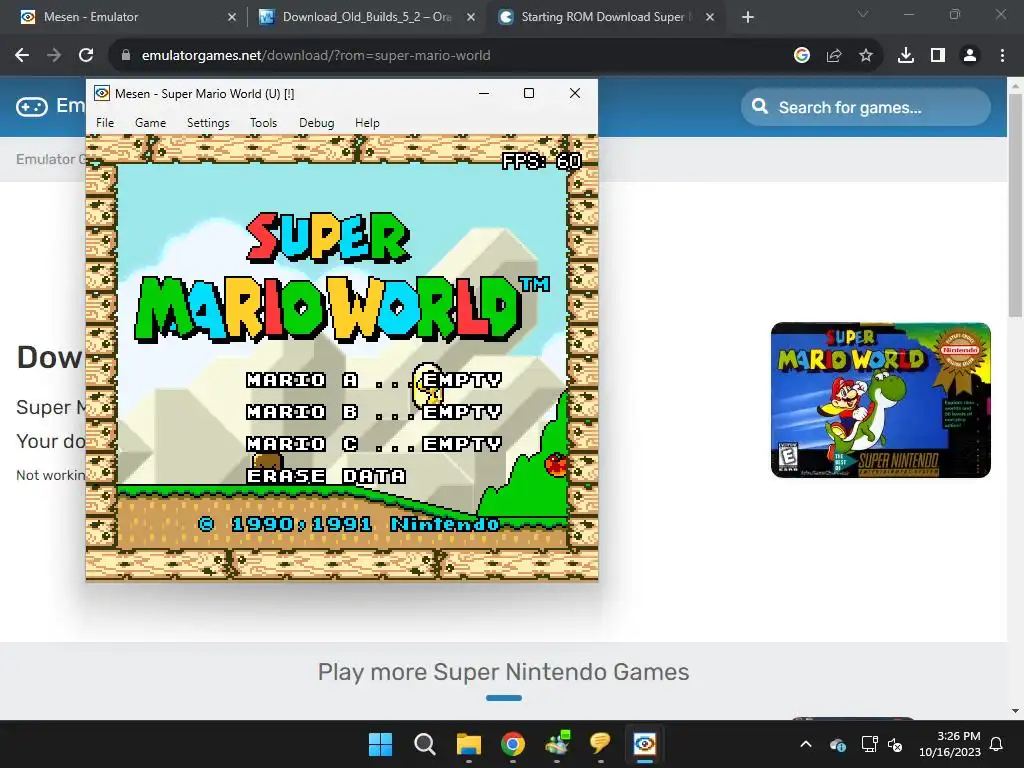Select the MARIO A save slot
Screen dimensions: 1024x768
pos(374,379)
